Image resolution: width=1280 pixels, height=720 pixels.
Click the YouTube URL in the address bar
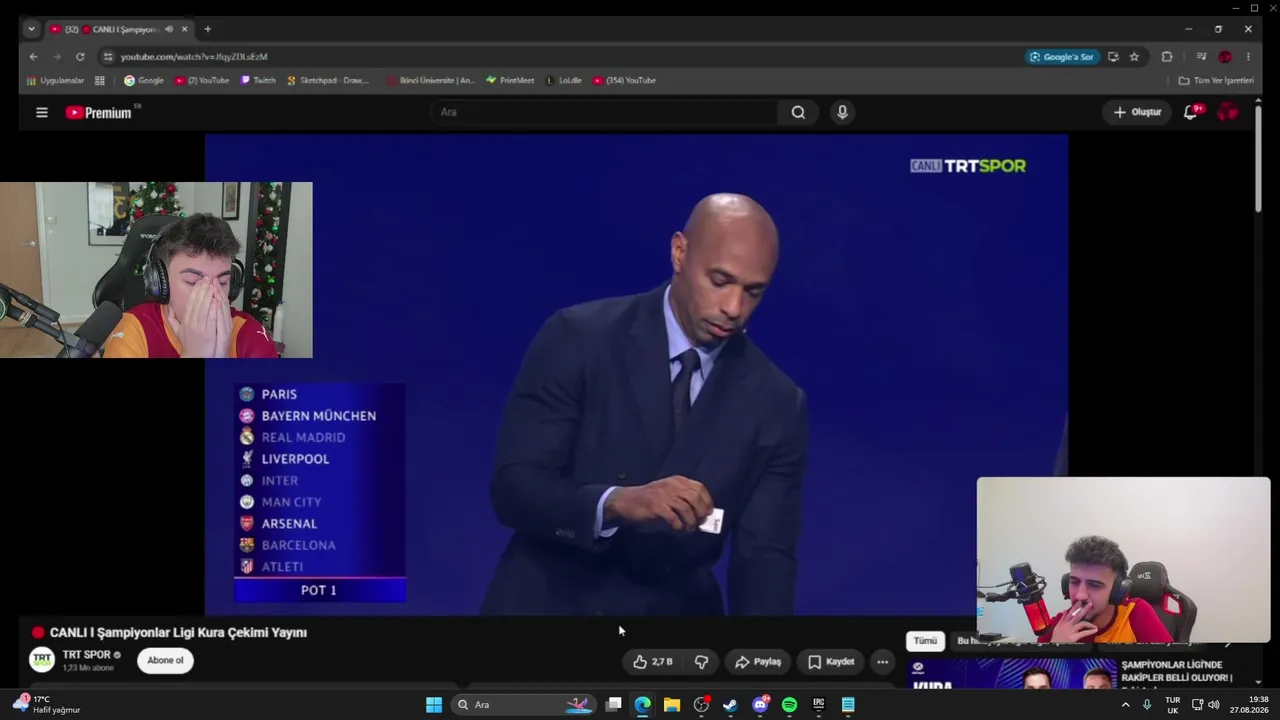194,57
